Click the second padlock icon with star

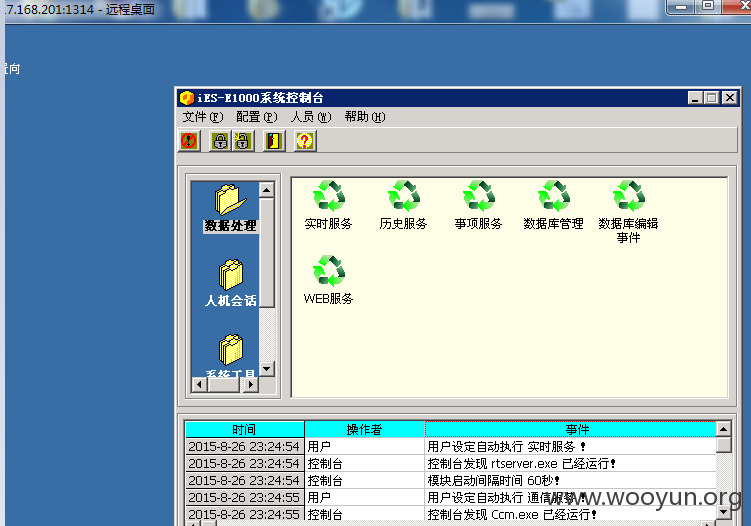click(x=243, y=141)
